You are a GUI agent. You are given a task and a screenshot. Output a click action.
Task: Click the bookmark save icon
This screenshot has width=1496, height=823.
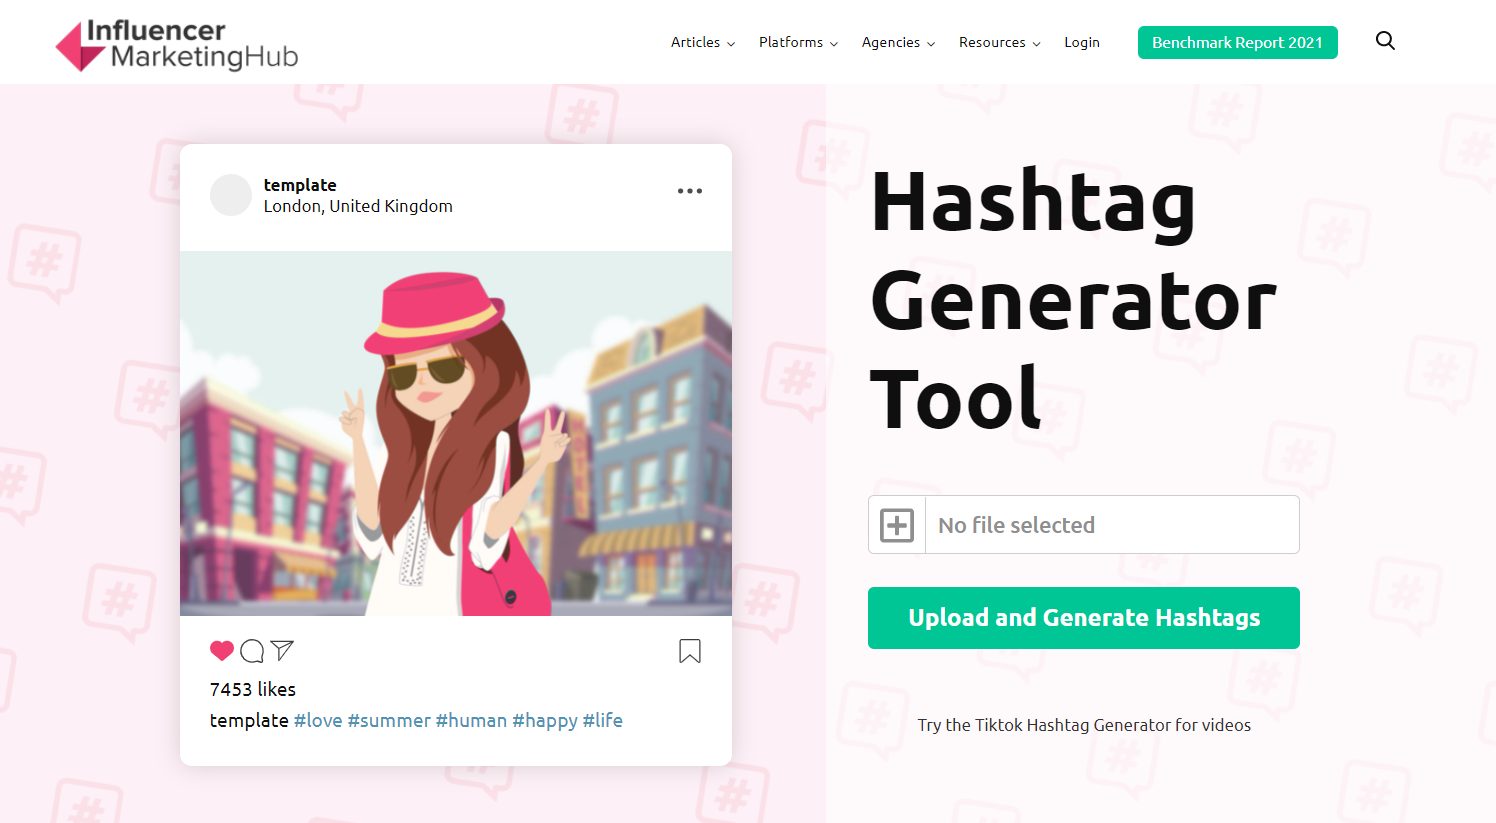pyautogui.click(x=690, y=651)
